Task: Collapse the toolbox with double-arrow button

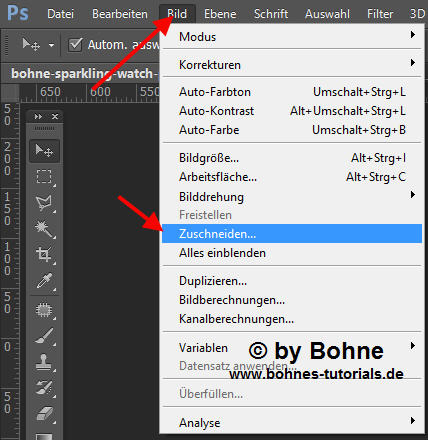Action: coord(38,116)
